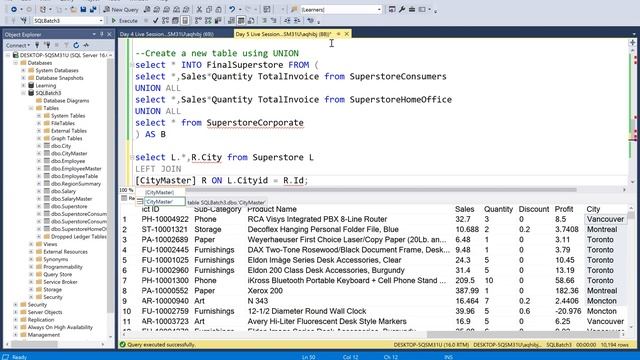640x360 pixels.
Task: Click the Display Estimated Execution Plan icon
Action: click(x=165, y=20)
